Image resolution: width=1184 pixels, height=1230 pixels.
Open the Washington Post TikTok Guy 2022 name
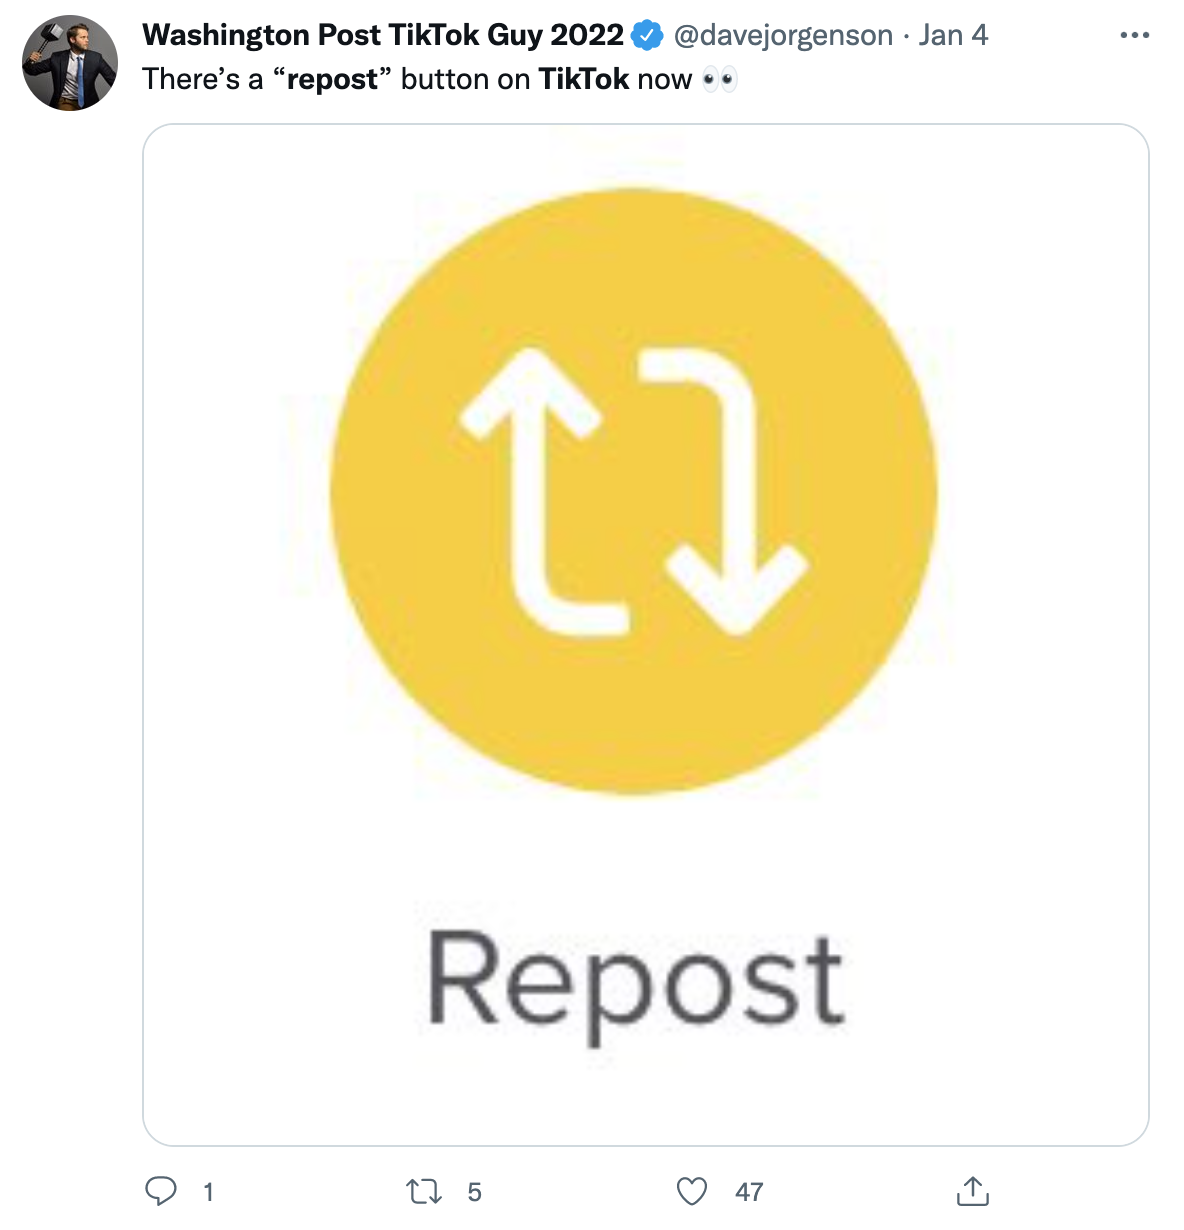click(383, 36)
